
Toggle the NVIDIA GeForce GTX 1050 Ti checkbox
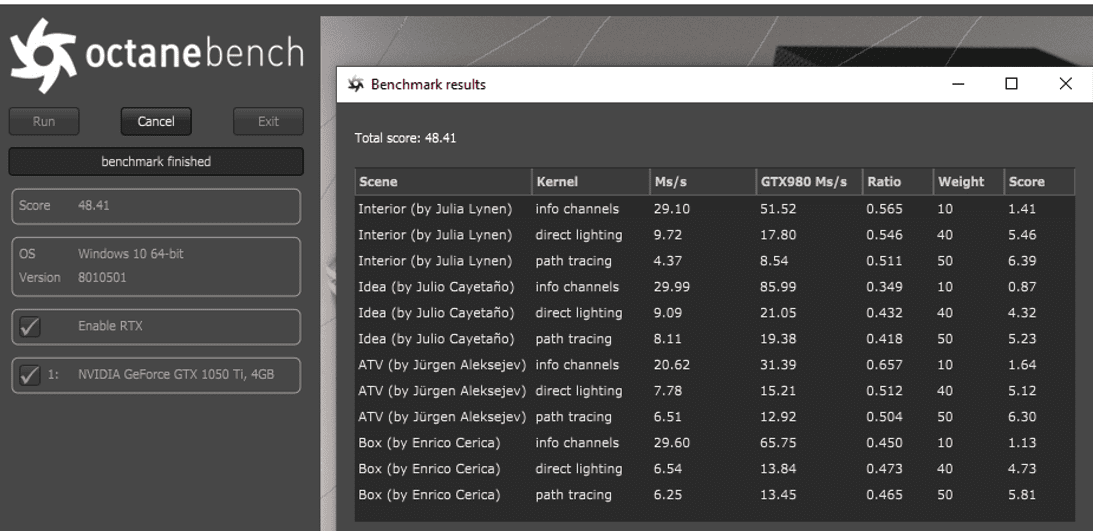(30, 375)
